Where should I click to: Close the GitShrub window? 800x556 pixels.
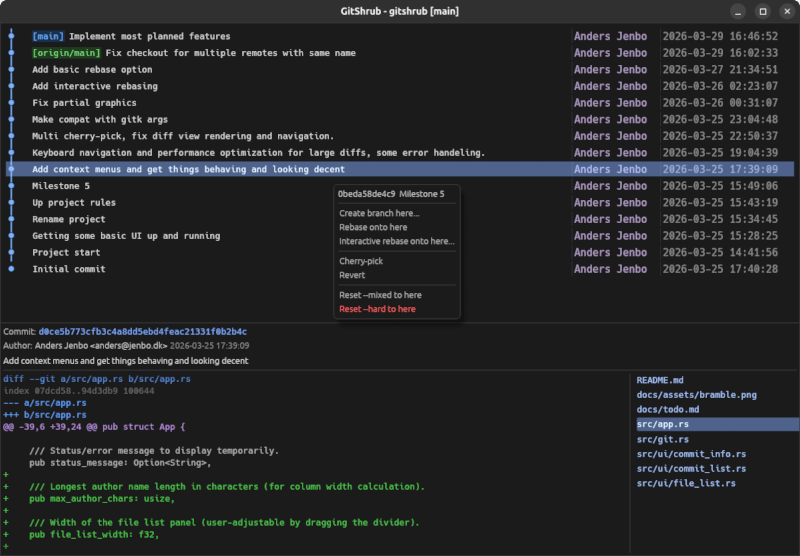(x=787, y=11)
